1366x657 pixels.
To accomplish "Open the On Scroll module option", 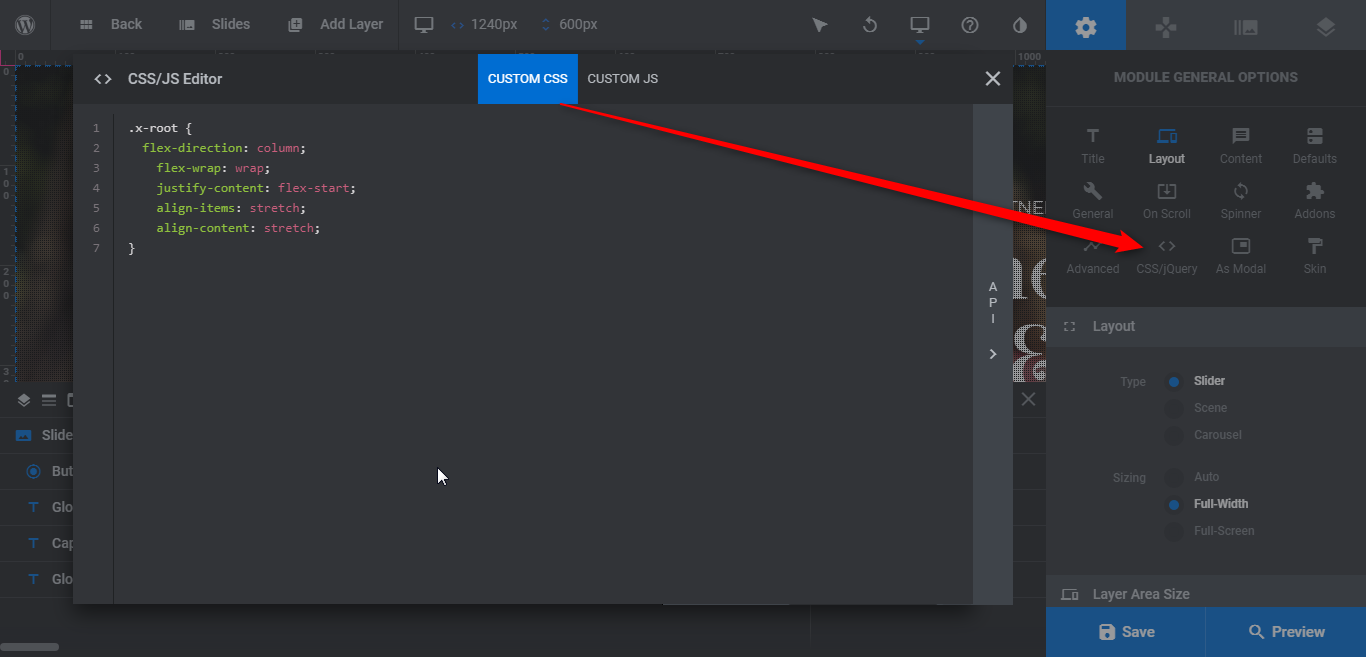I will tap(1167, 201).
